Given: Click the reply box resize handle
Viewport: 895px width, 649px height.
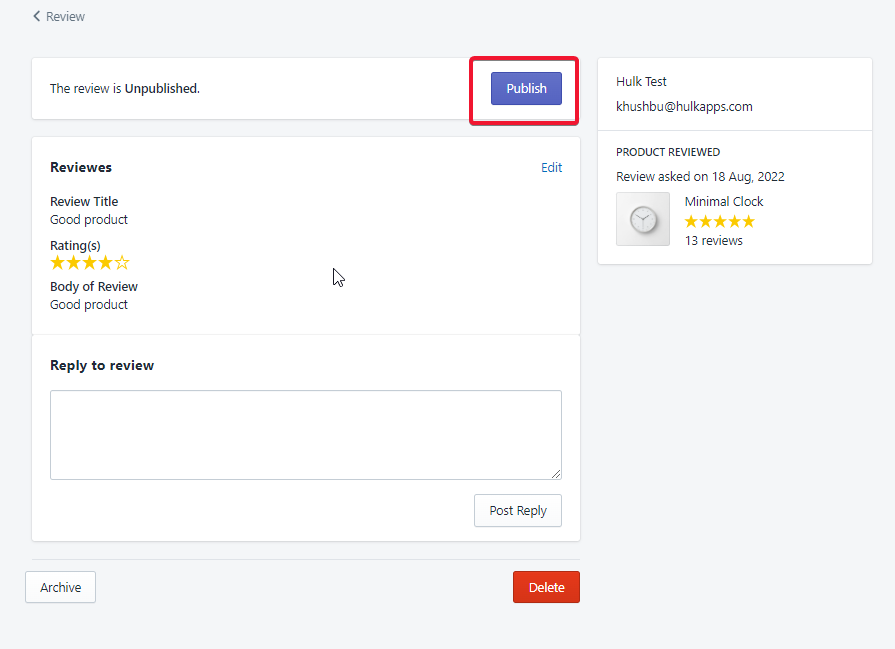Looking at the screenshot, I should pyautogui.click(x=556, y=474).
